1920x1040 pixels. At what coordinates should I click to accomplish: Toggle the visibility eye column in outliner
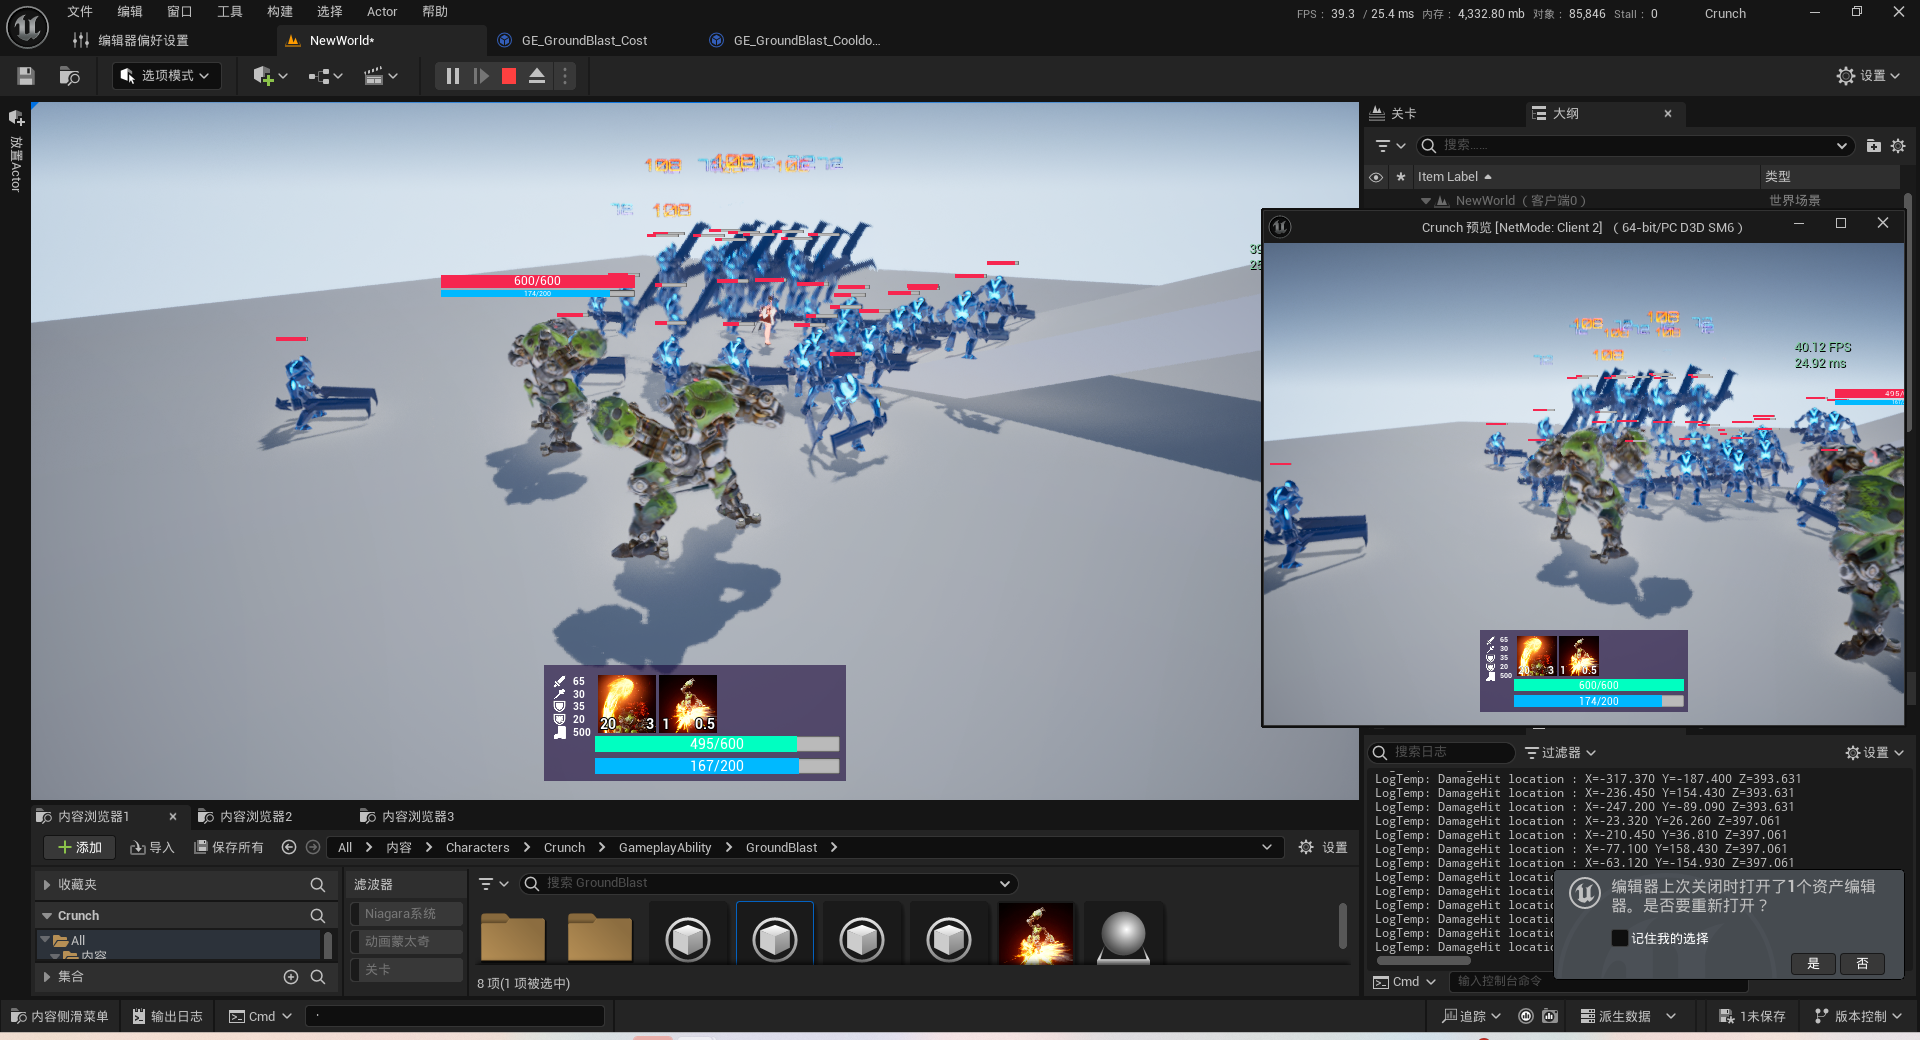click(1376, 177)
